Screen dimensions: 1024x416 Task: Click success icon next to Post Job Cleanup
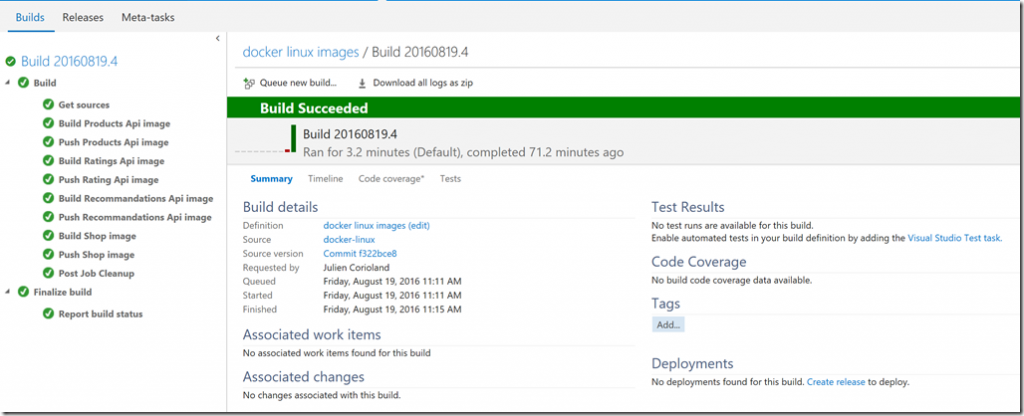(48, 273)
